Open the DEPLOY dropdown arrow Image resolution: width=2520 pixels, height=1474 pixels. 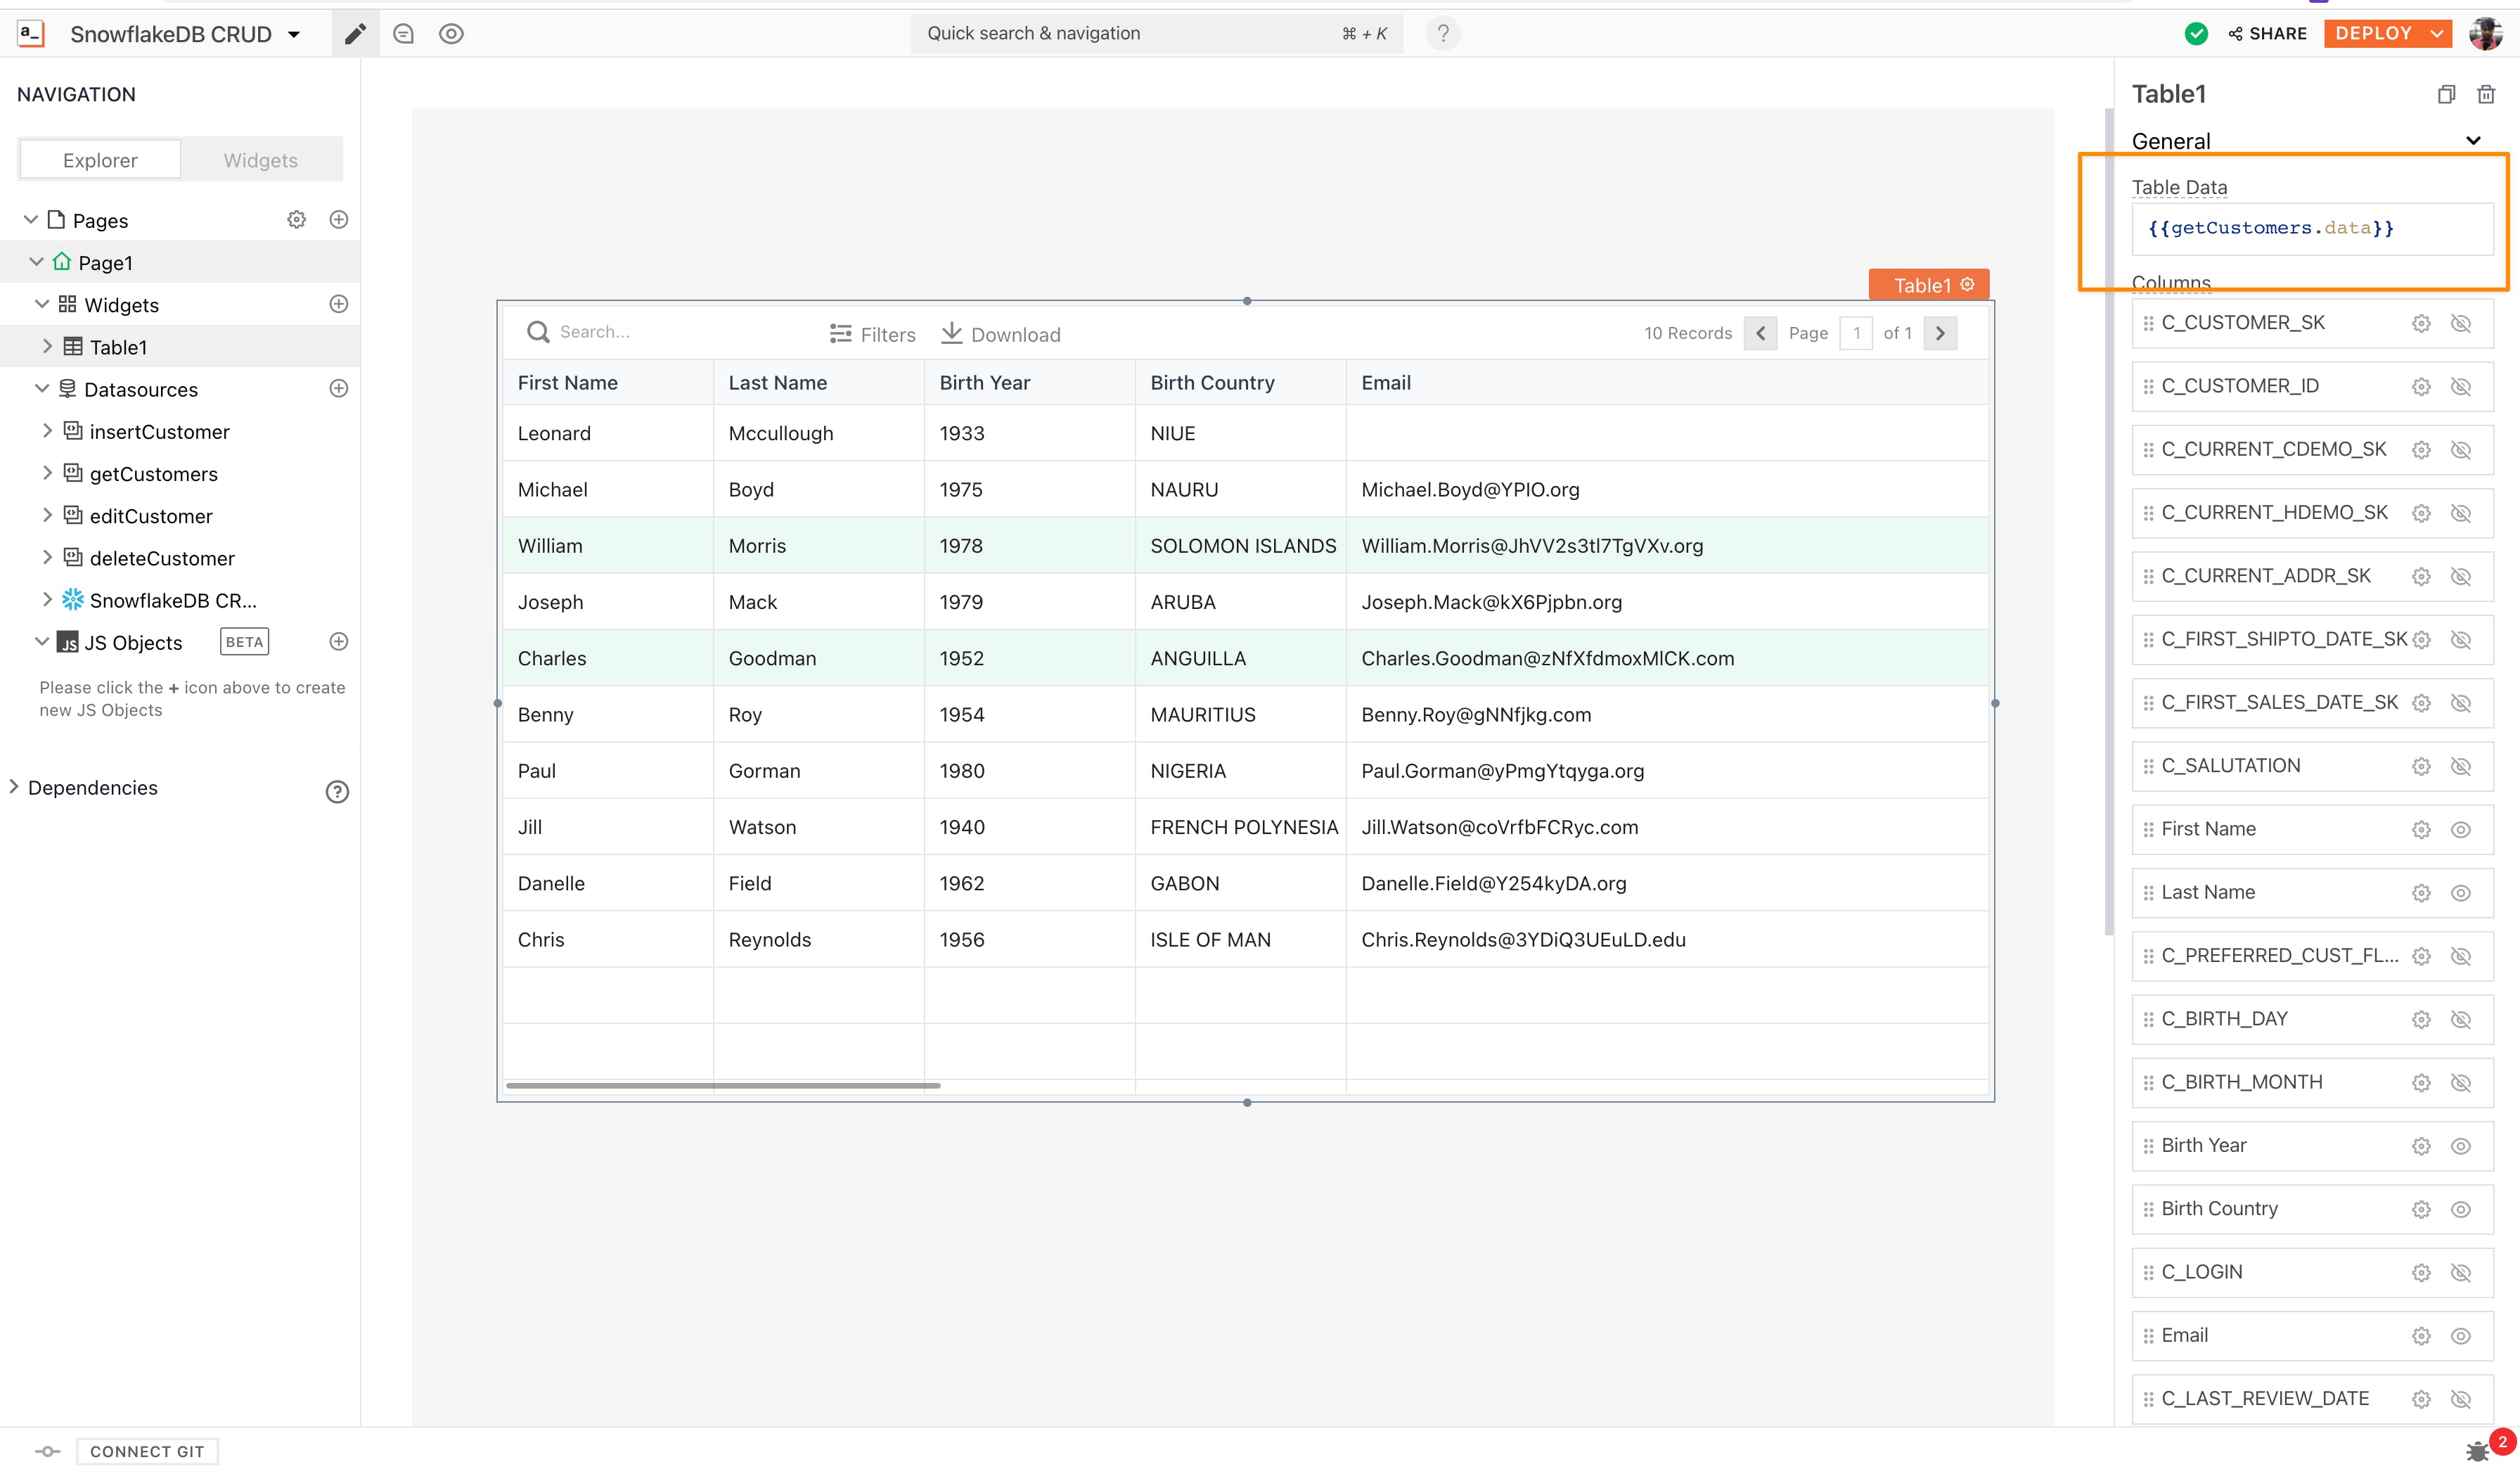tap(2438, 34)
